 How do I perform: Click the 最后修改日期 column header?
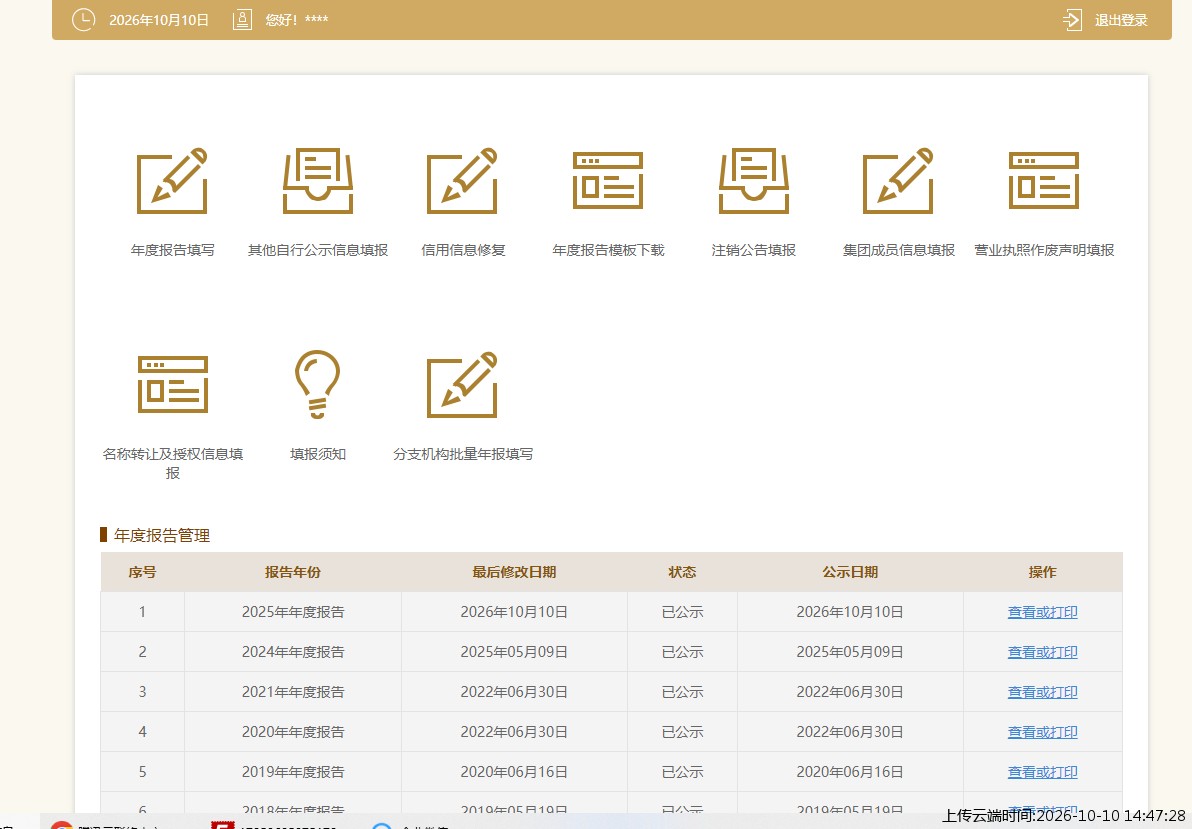[514, 572]
